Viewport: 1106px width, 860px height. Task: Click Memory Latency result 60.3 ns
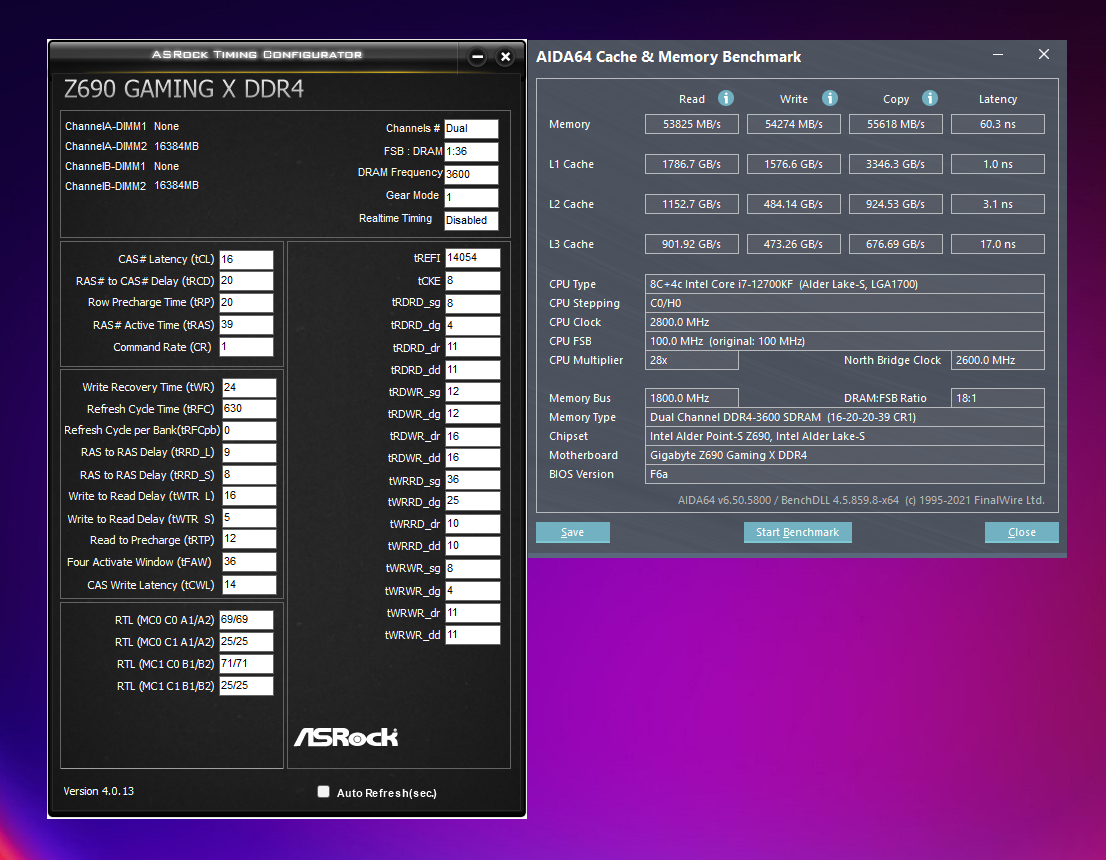997,124
